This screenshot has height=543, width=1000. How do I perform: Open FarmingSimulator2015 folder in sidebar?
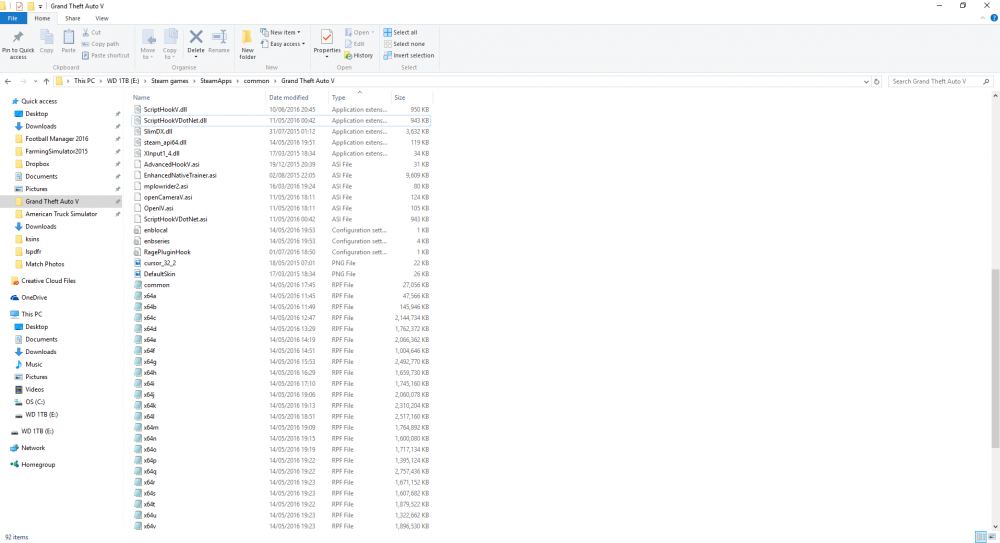click(x=56, y=151)
